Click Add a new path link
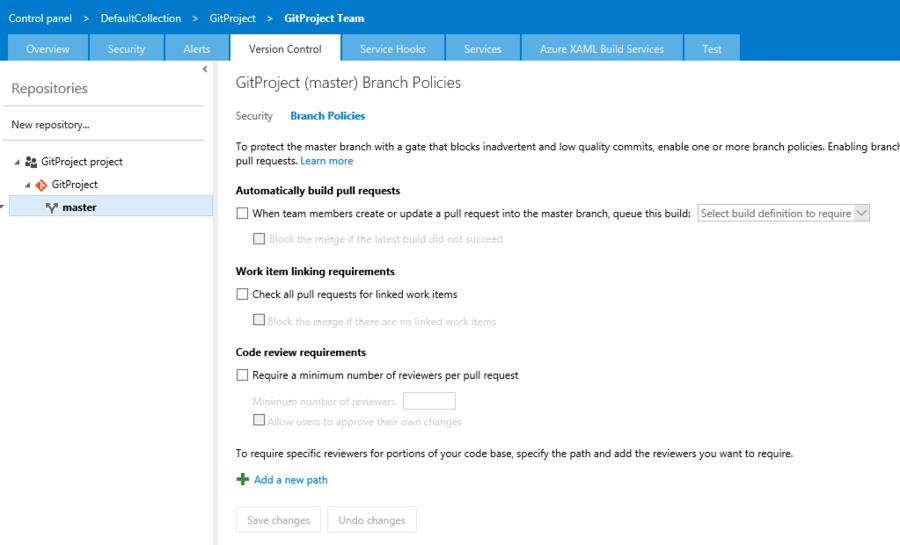This screenshot has width=900, height=545. point(291,480)
